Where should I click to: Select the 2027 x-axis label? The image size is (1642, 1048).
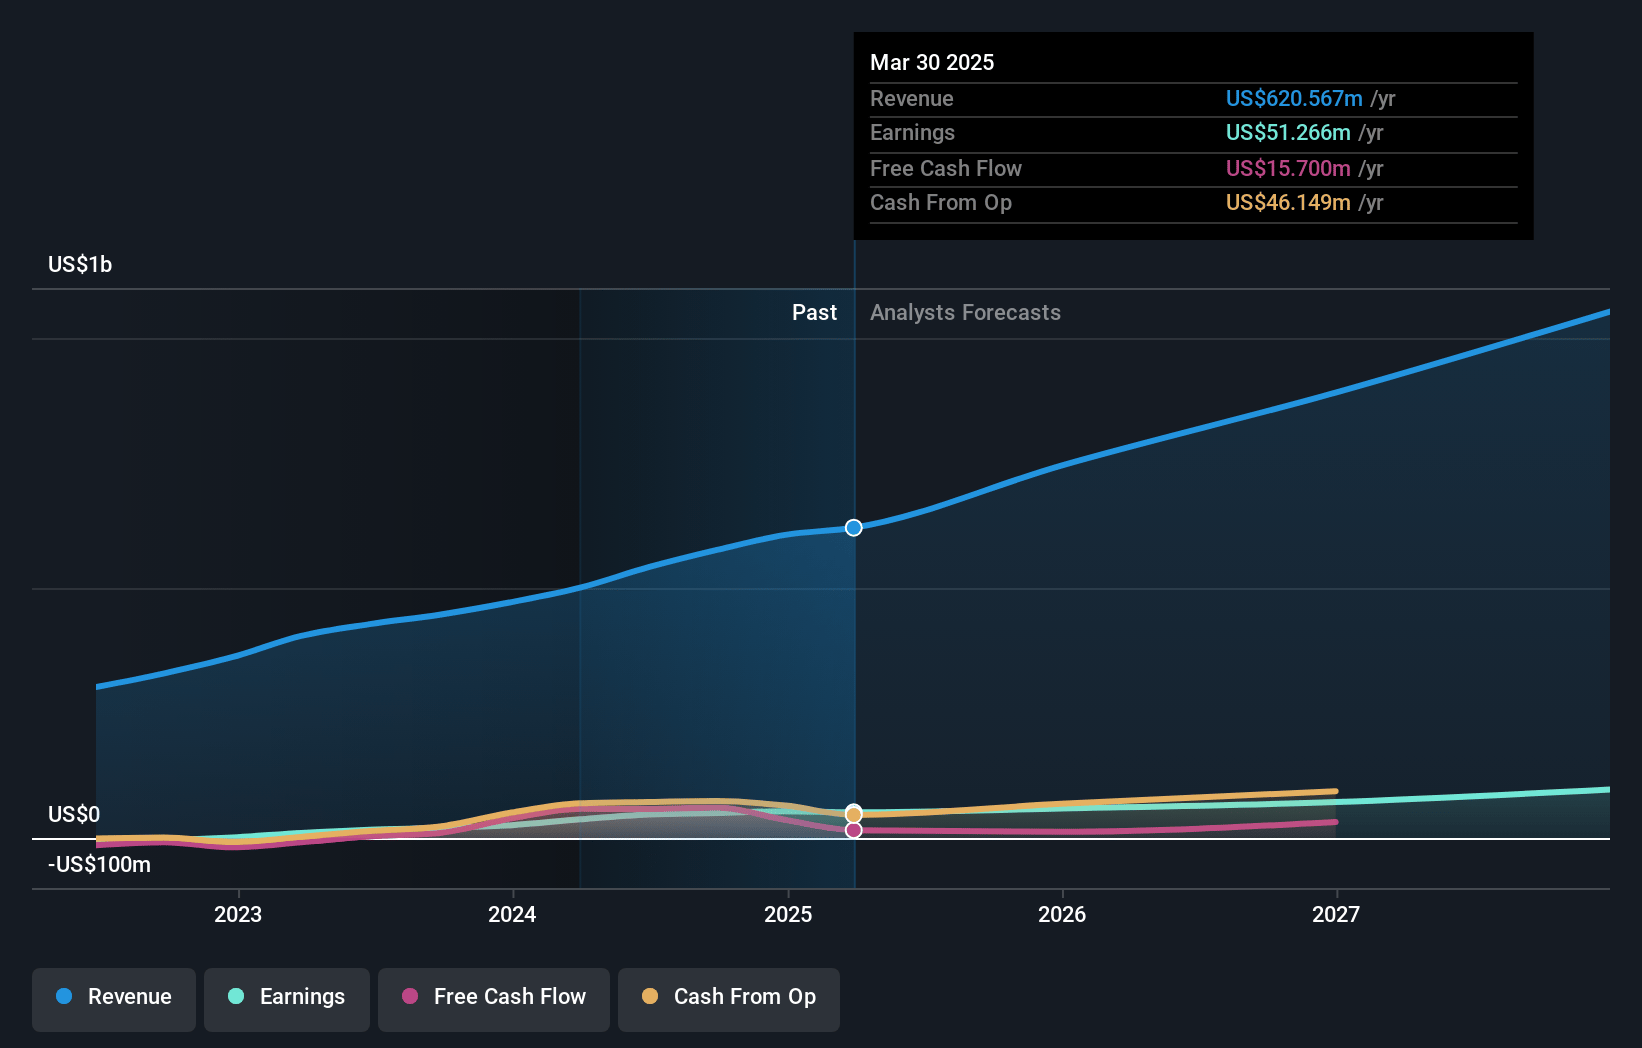pos(1336,914)
